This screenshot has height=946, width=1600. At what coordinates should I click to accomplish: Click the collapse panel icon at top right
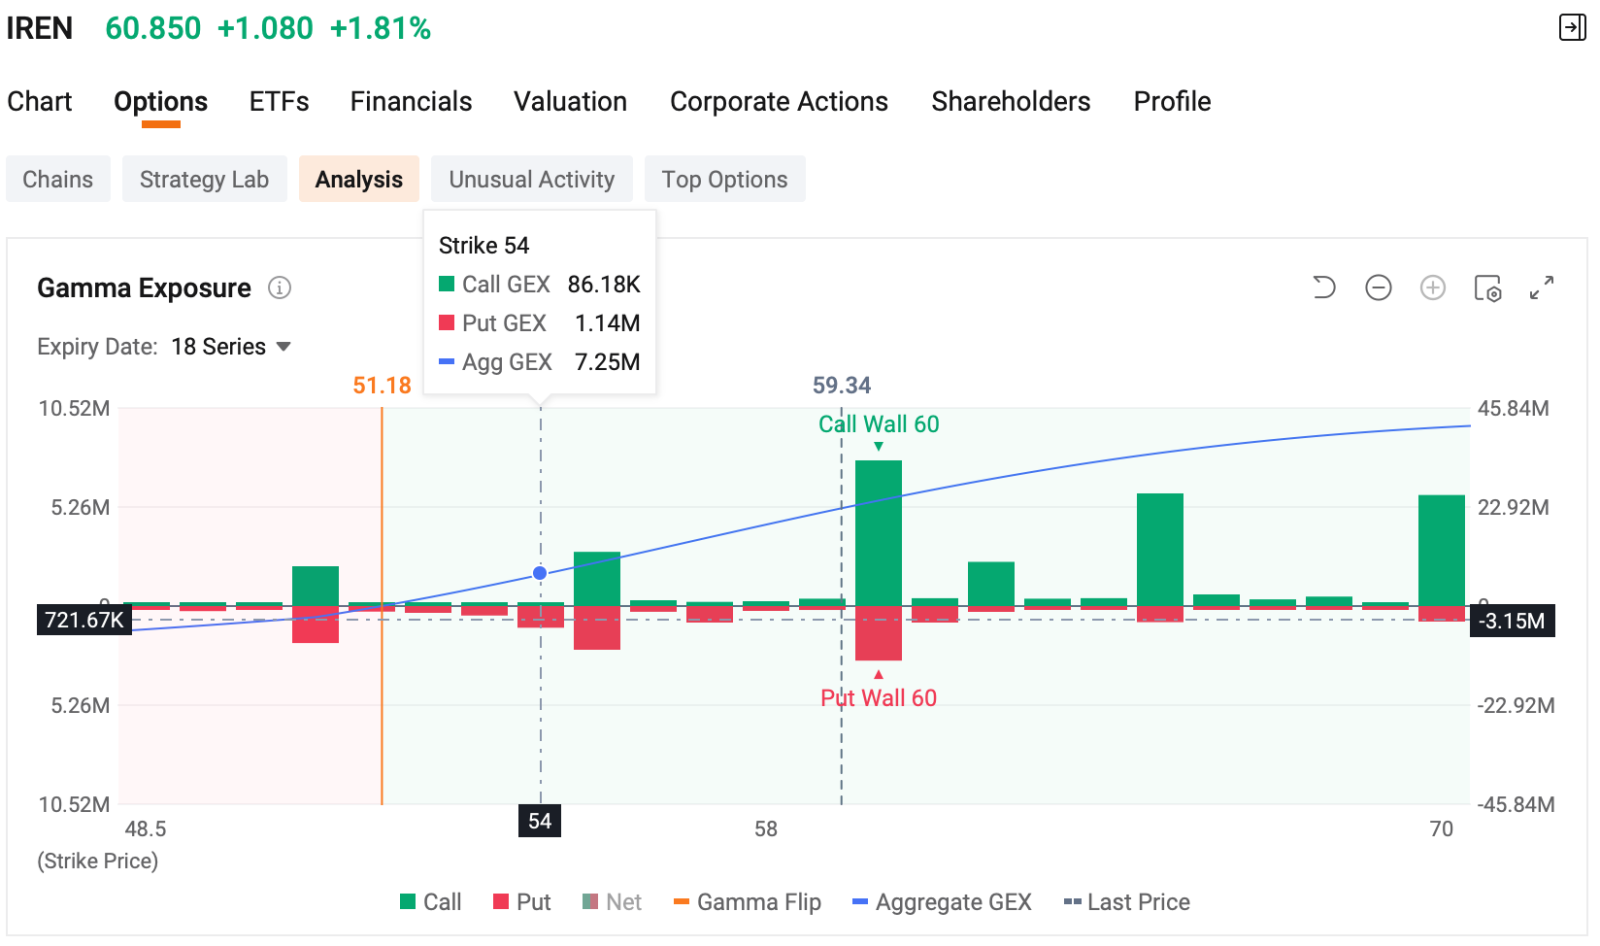pyautogui.click(x=1572, y=28)
